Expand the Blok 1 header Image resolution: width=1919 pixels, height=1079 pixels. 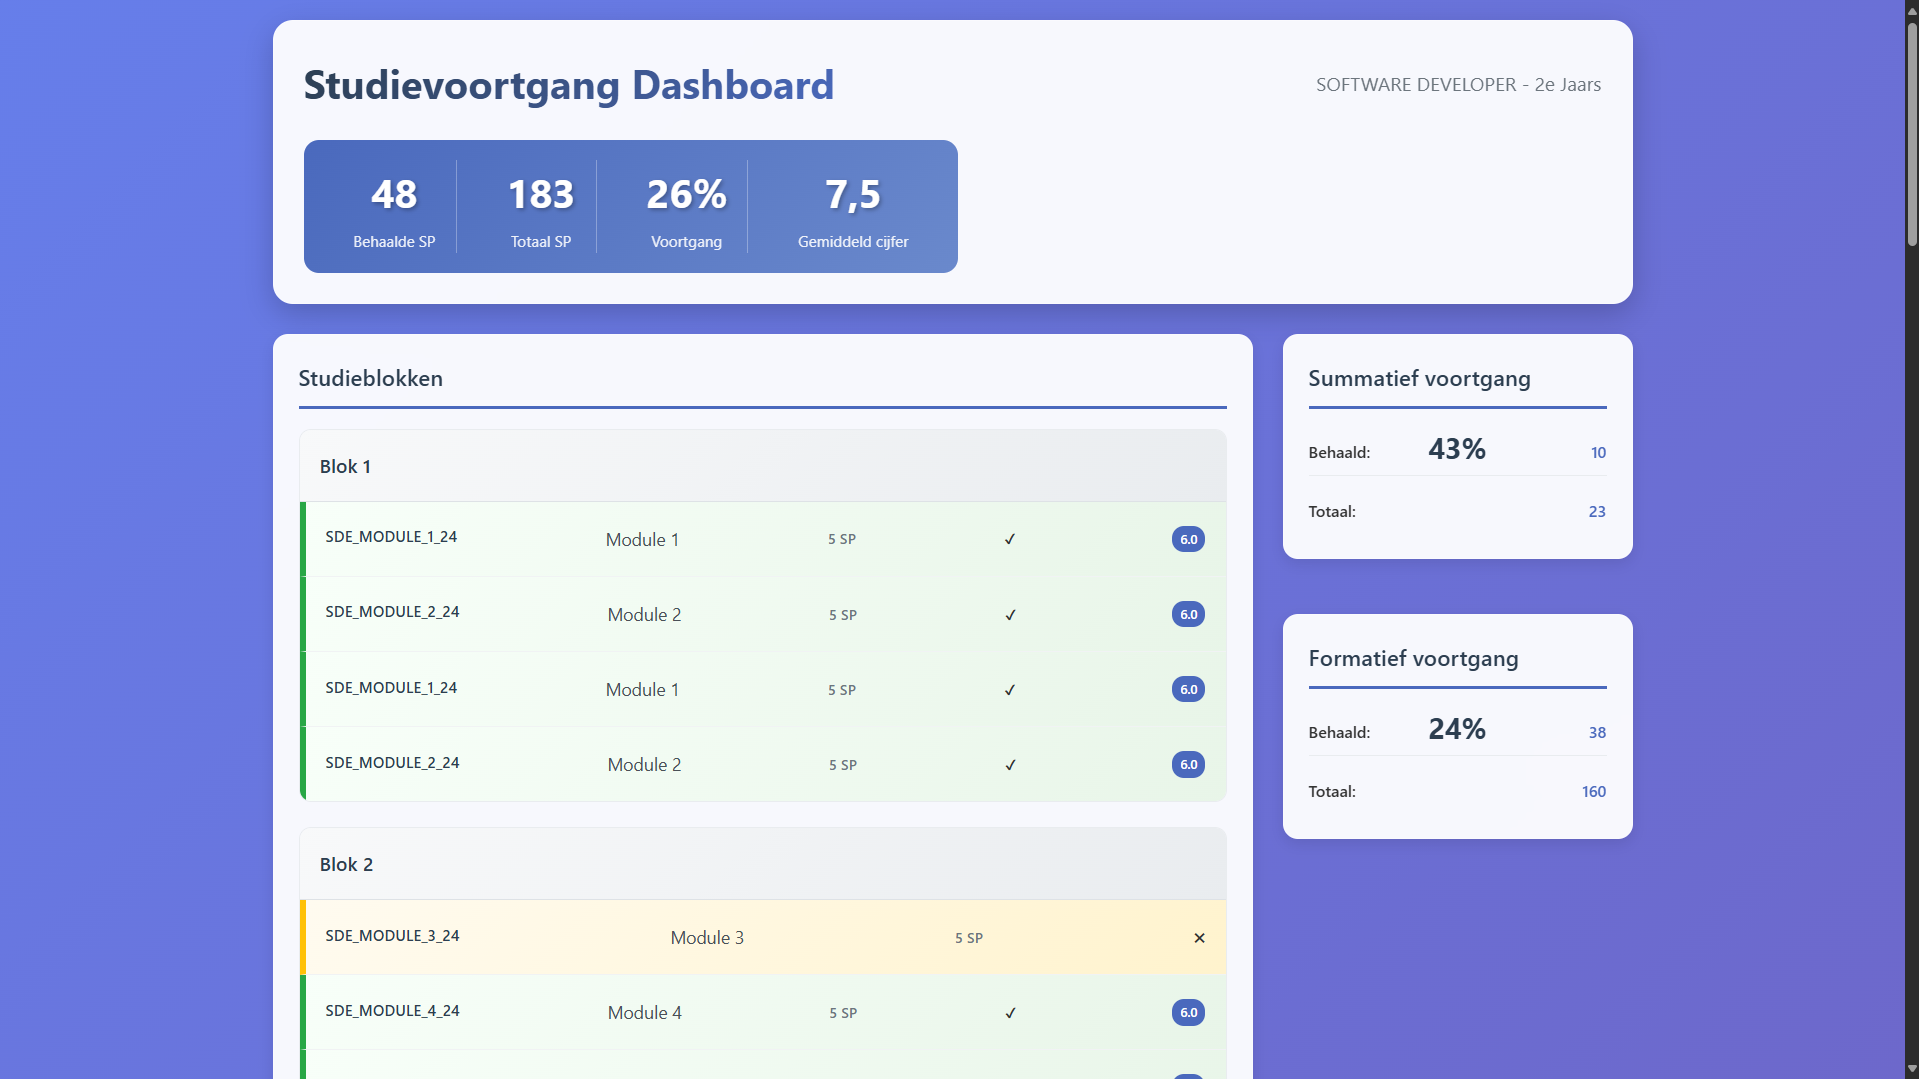pos(763,466)
